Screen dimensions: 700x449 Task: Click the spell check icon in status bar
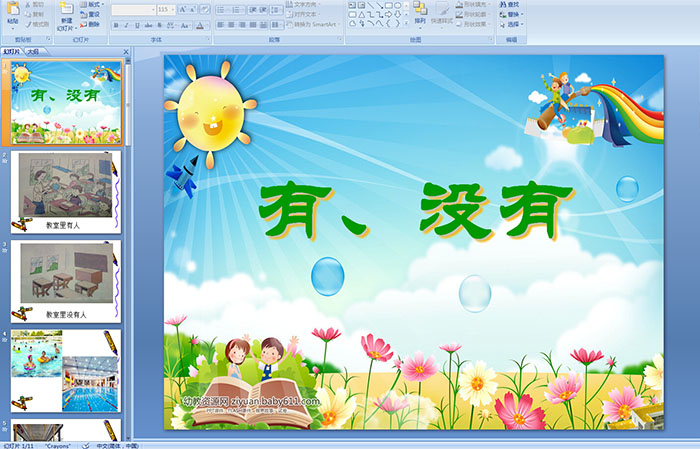point(86,445)
